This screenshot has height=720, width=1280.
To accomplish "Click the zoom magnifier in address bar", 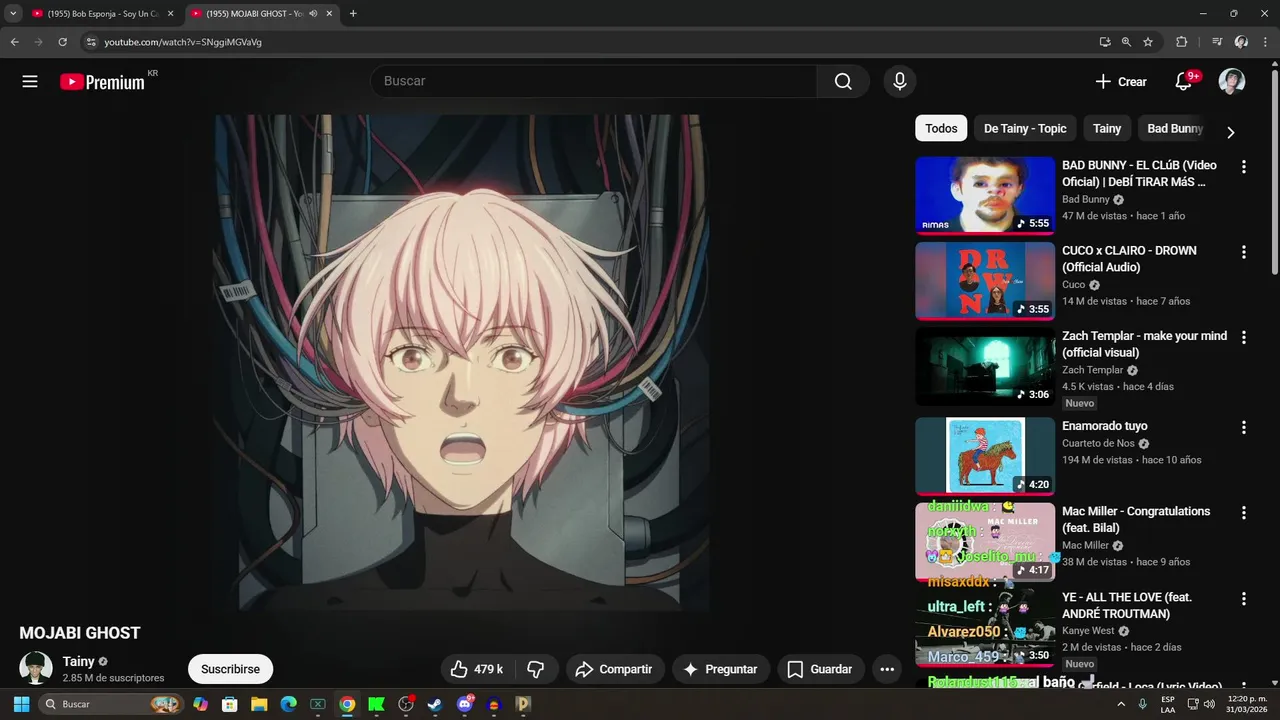I will (x=1126, y=42).
